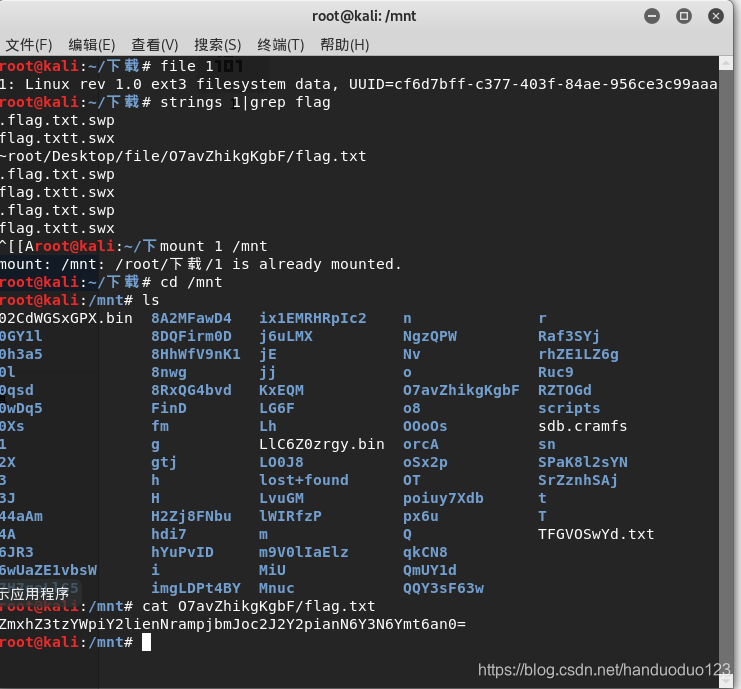Click the 44aAm directory name
741x689 pixels.
click(x=21, y=516)
